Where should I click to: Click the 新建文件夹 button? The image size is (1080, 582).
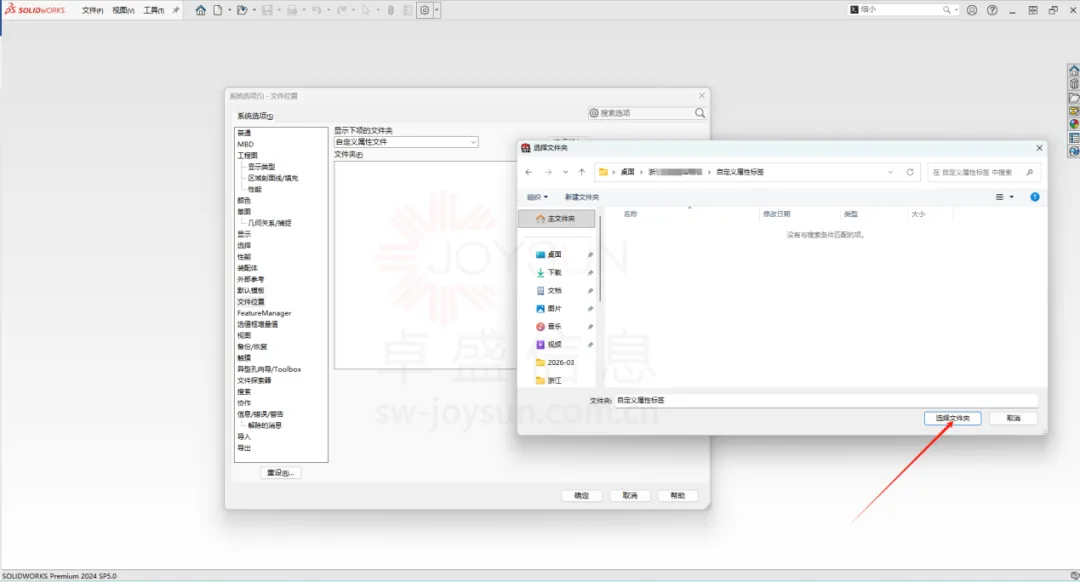582,197
